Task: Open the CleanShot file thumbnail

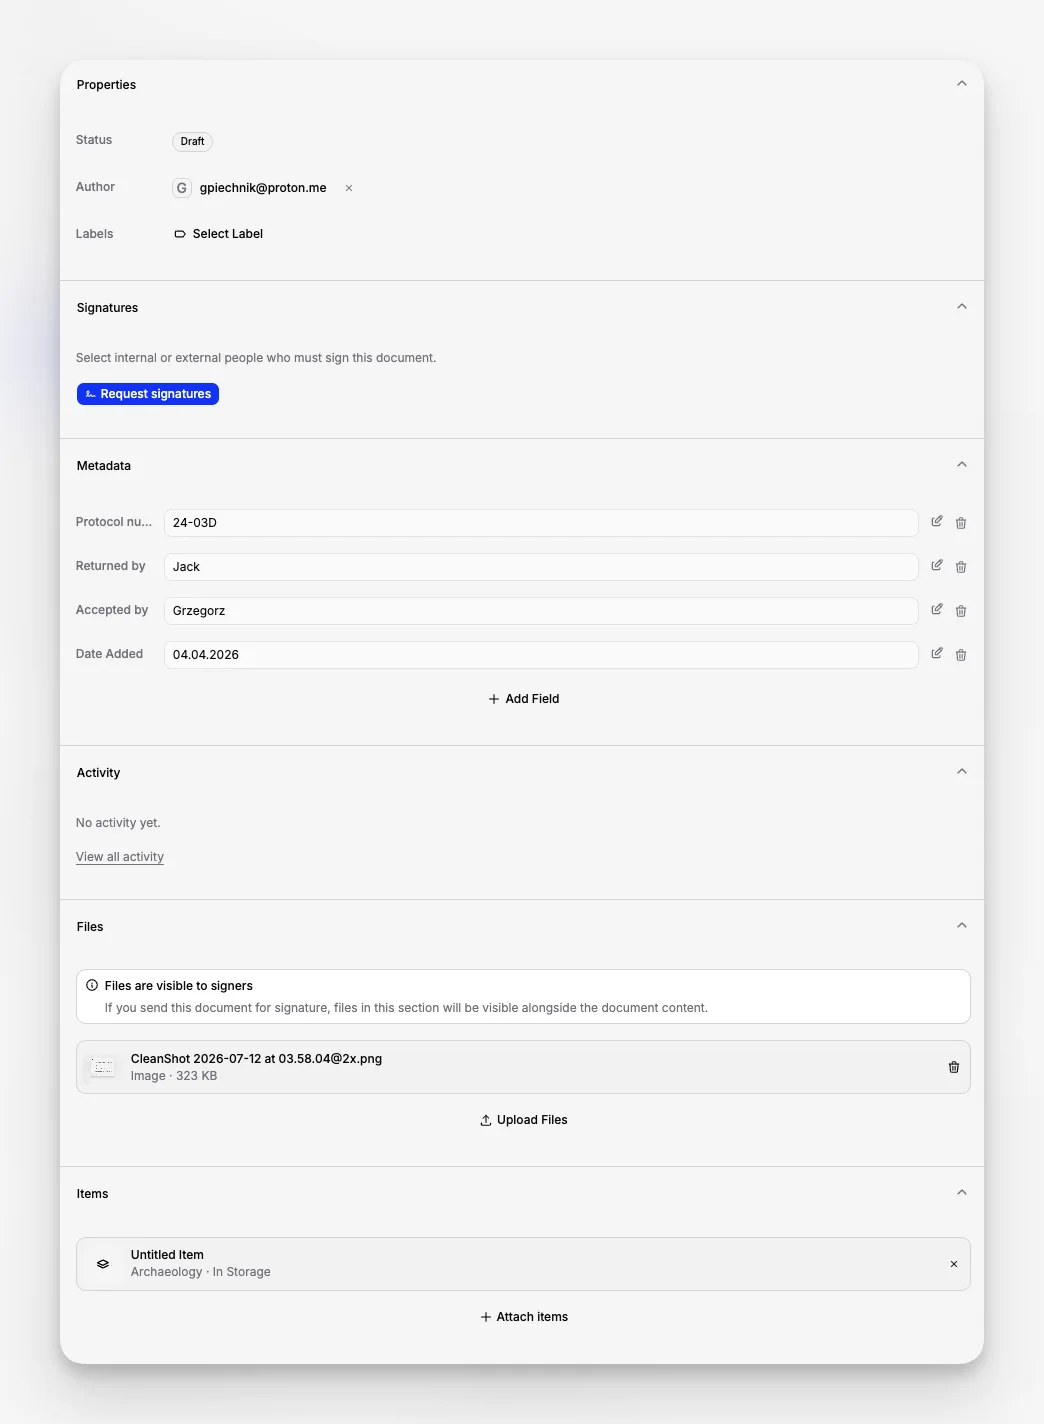Action: point(103,1067)
